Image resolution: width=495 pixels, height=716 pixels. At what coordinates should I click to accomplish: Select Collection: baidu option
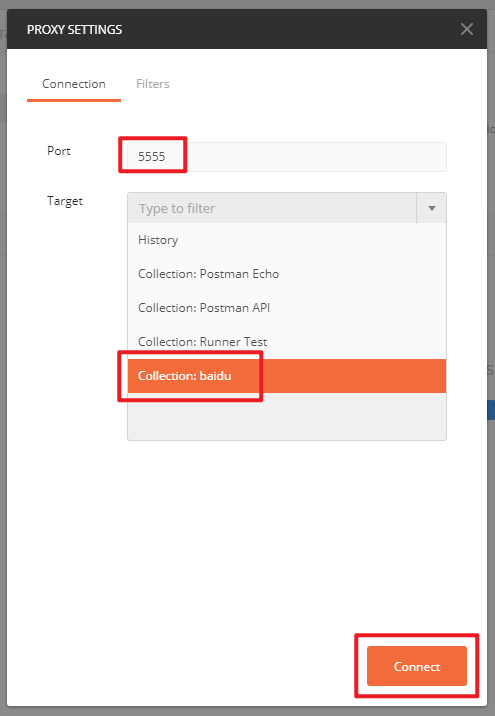[x=287, y=376]
